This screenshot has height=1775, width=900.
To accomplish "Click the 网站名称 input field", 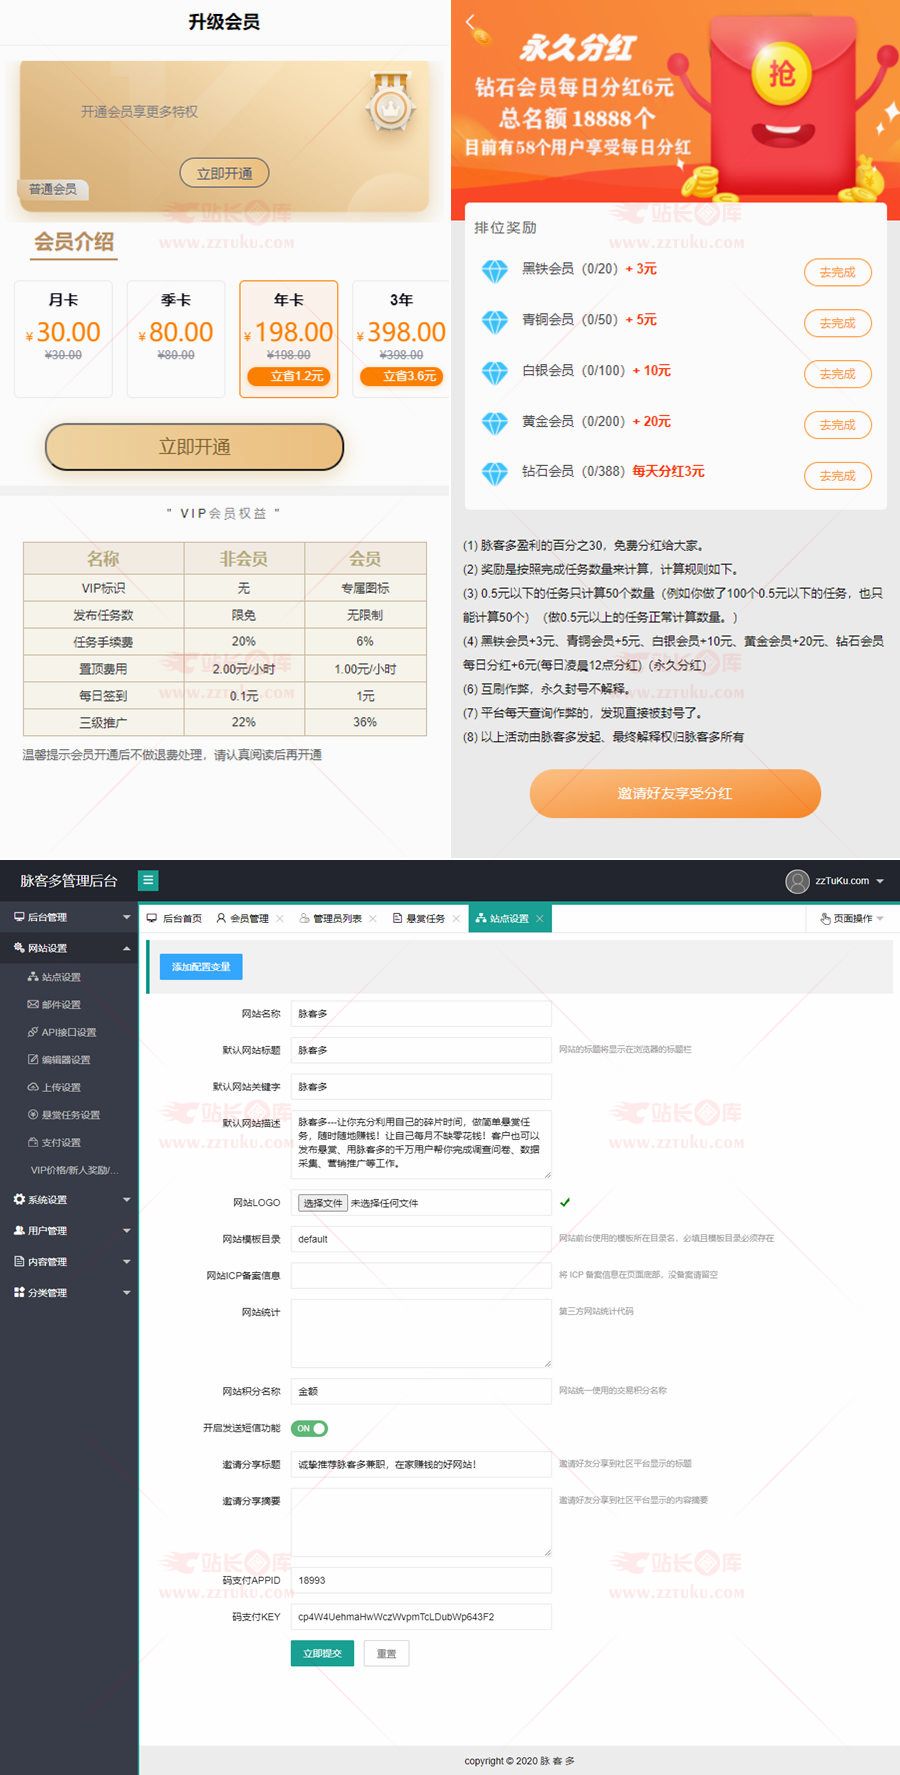I will click(x=421, y=1013).
